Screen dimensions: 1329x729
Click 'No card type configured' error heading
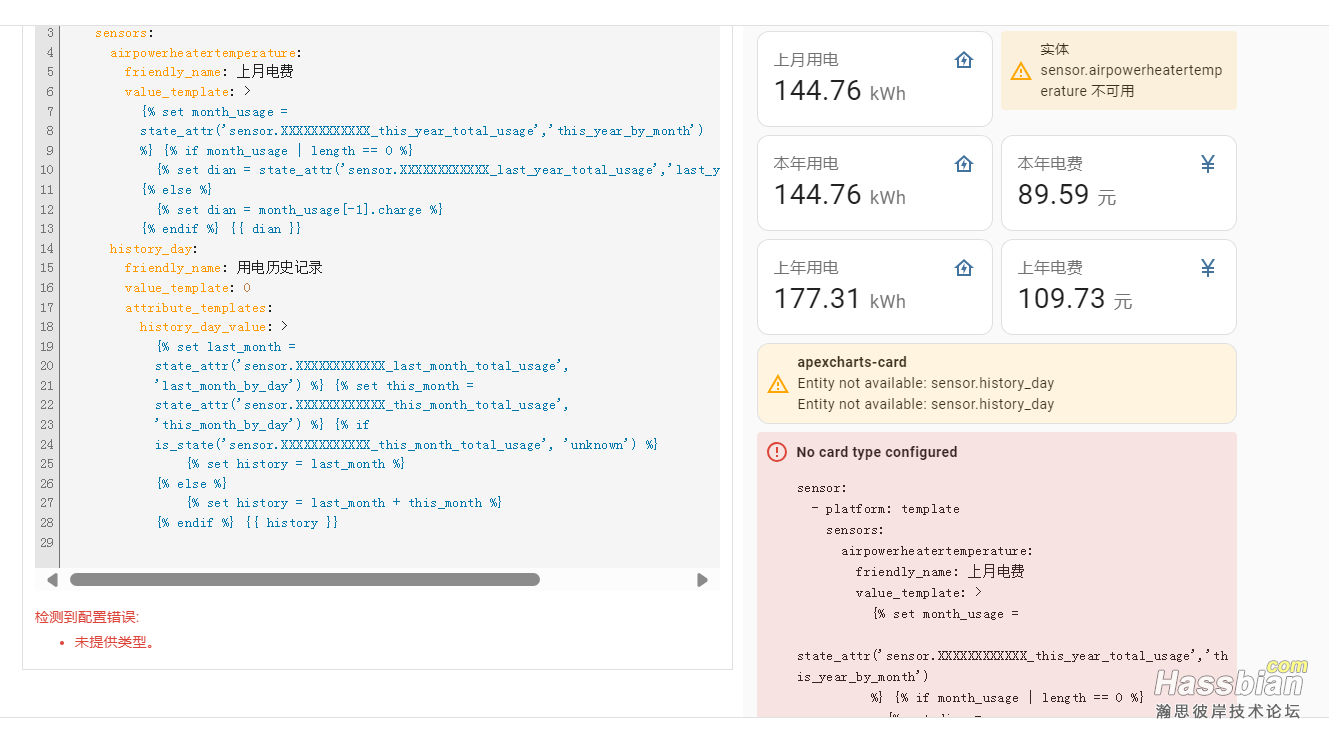[x=877, y=452]
